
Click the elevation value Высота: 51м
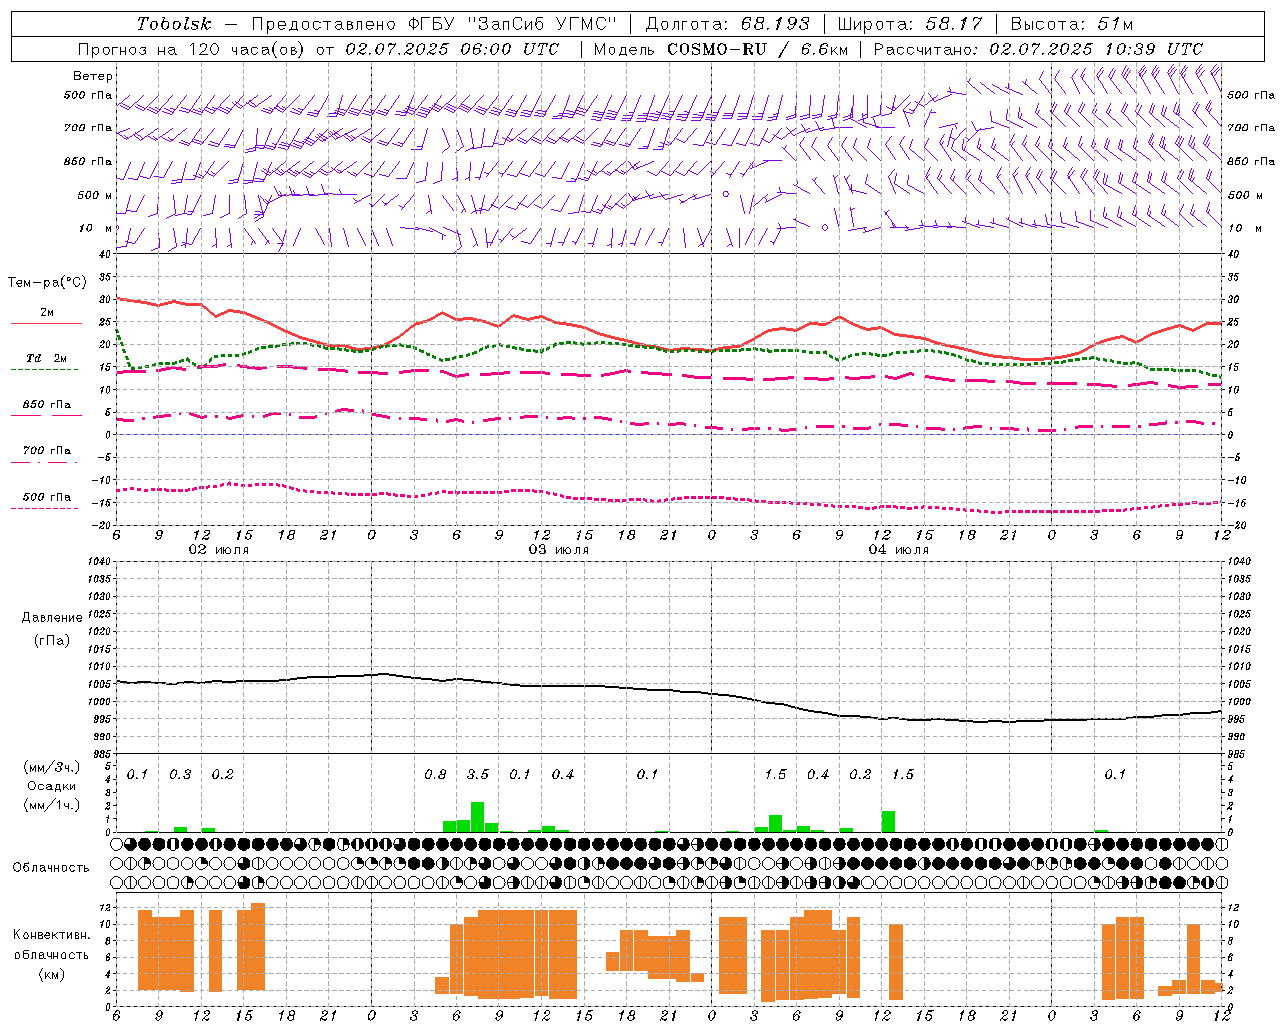click(1072, 24)
